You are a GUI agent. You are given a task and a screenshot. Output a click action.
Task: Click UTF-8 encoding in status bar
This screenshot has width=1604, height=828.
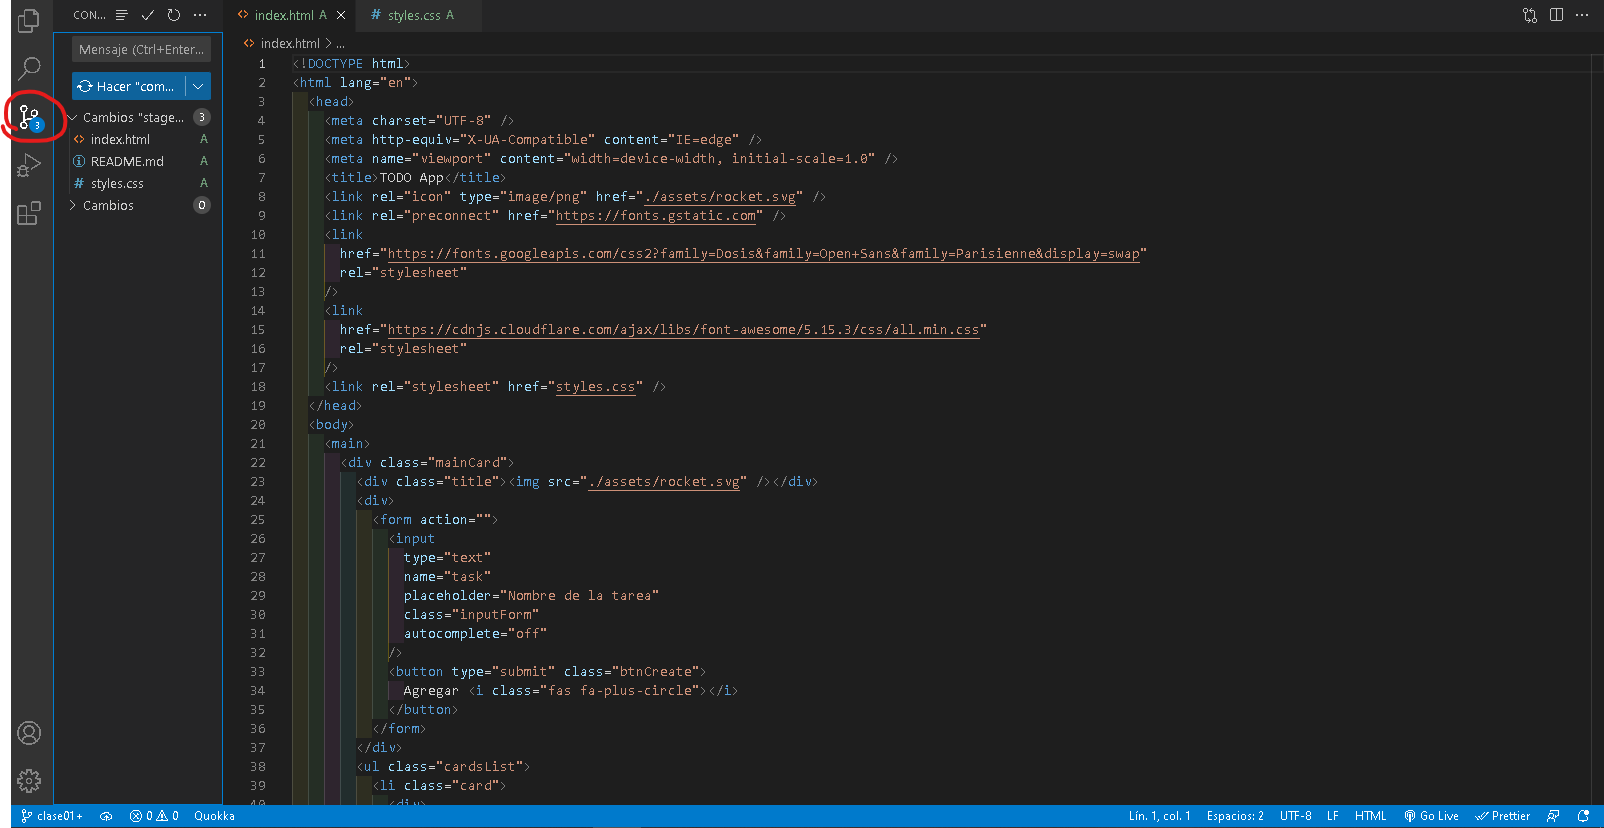[1295, 816]
